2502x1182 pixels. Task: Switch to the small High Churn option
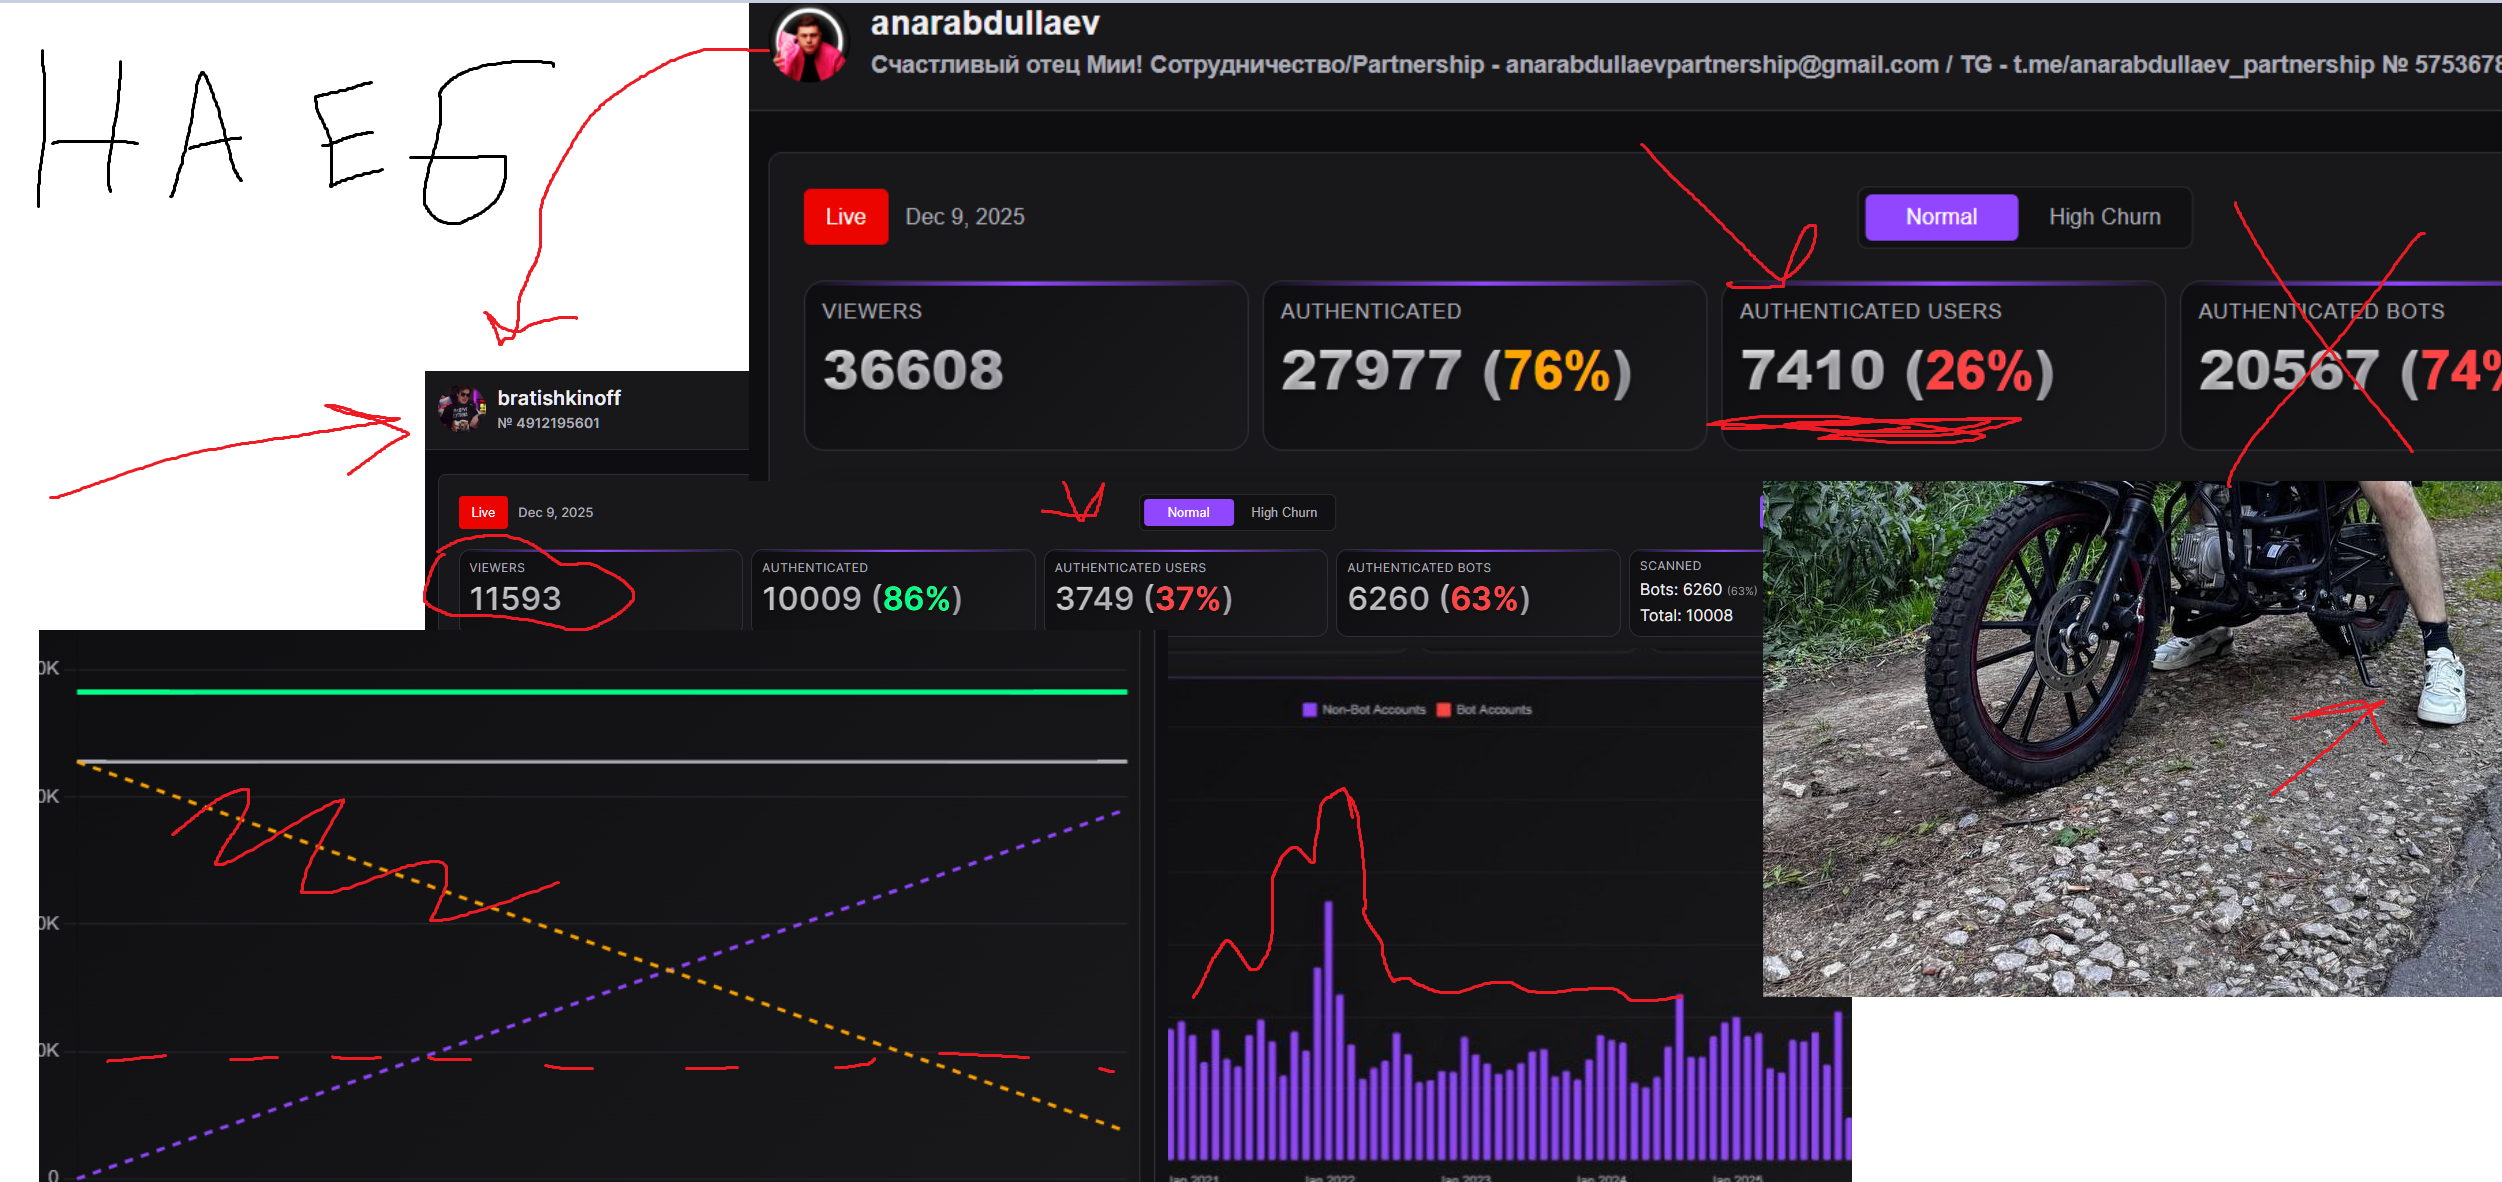[x=1283, y=512]
